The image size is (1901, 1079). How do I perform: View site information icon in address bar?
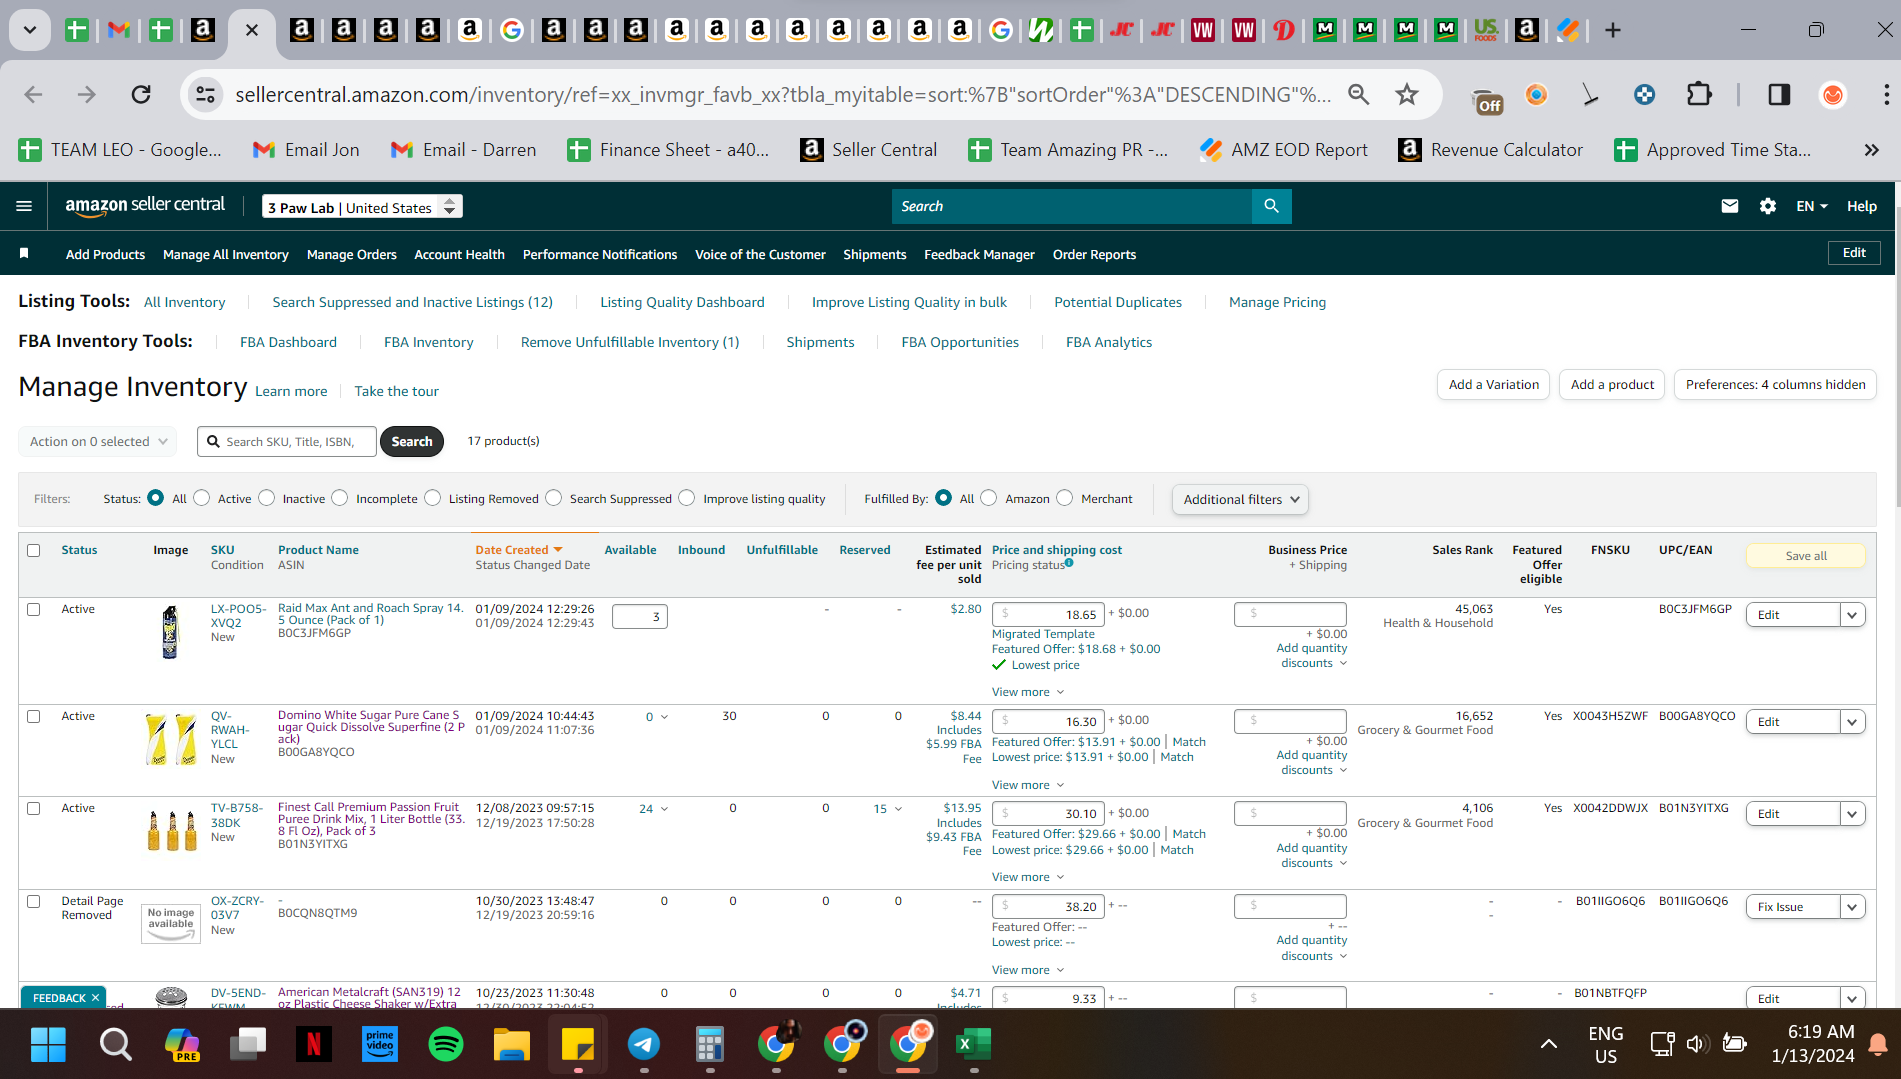(205, 94)
